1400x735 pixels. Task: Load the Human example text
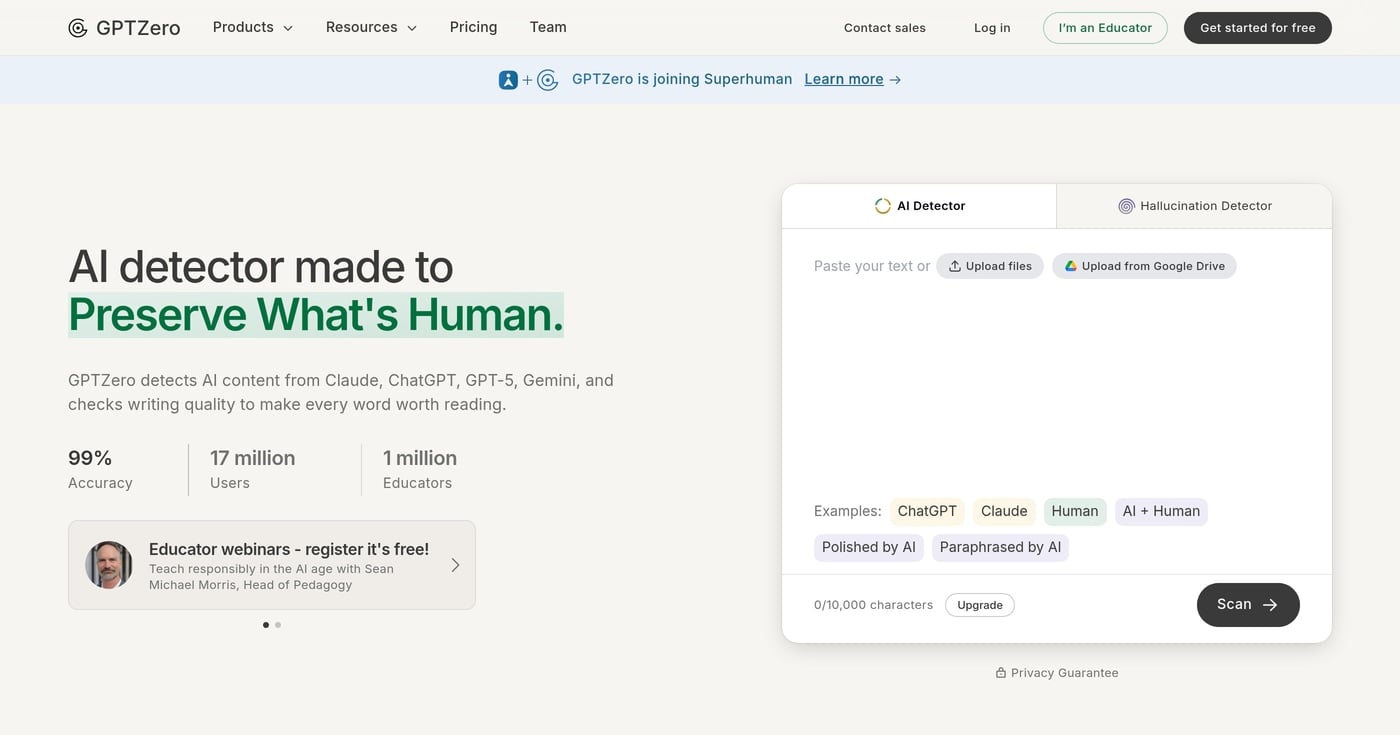click(1075, 511)
